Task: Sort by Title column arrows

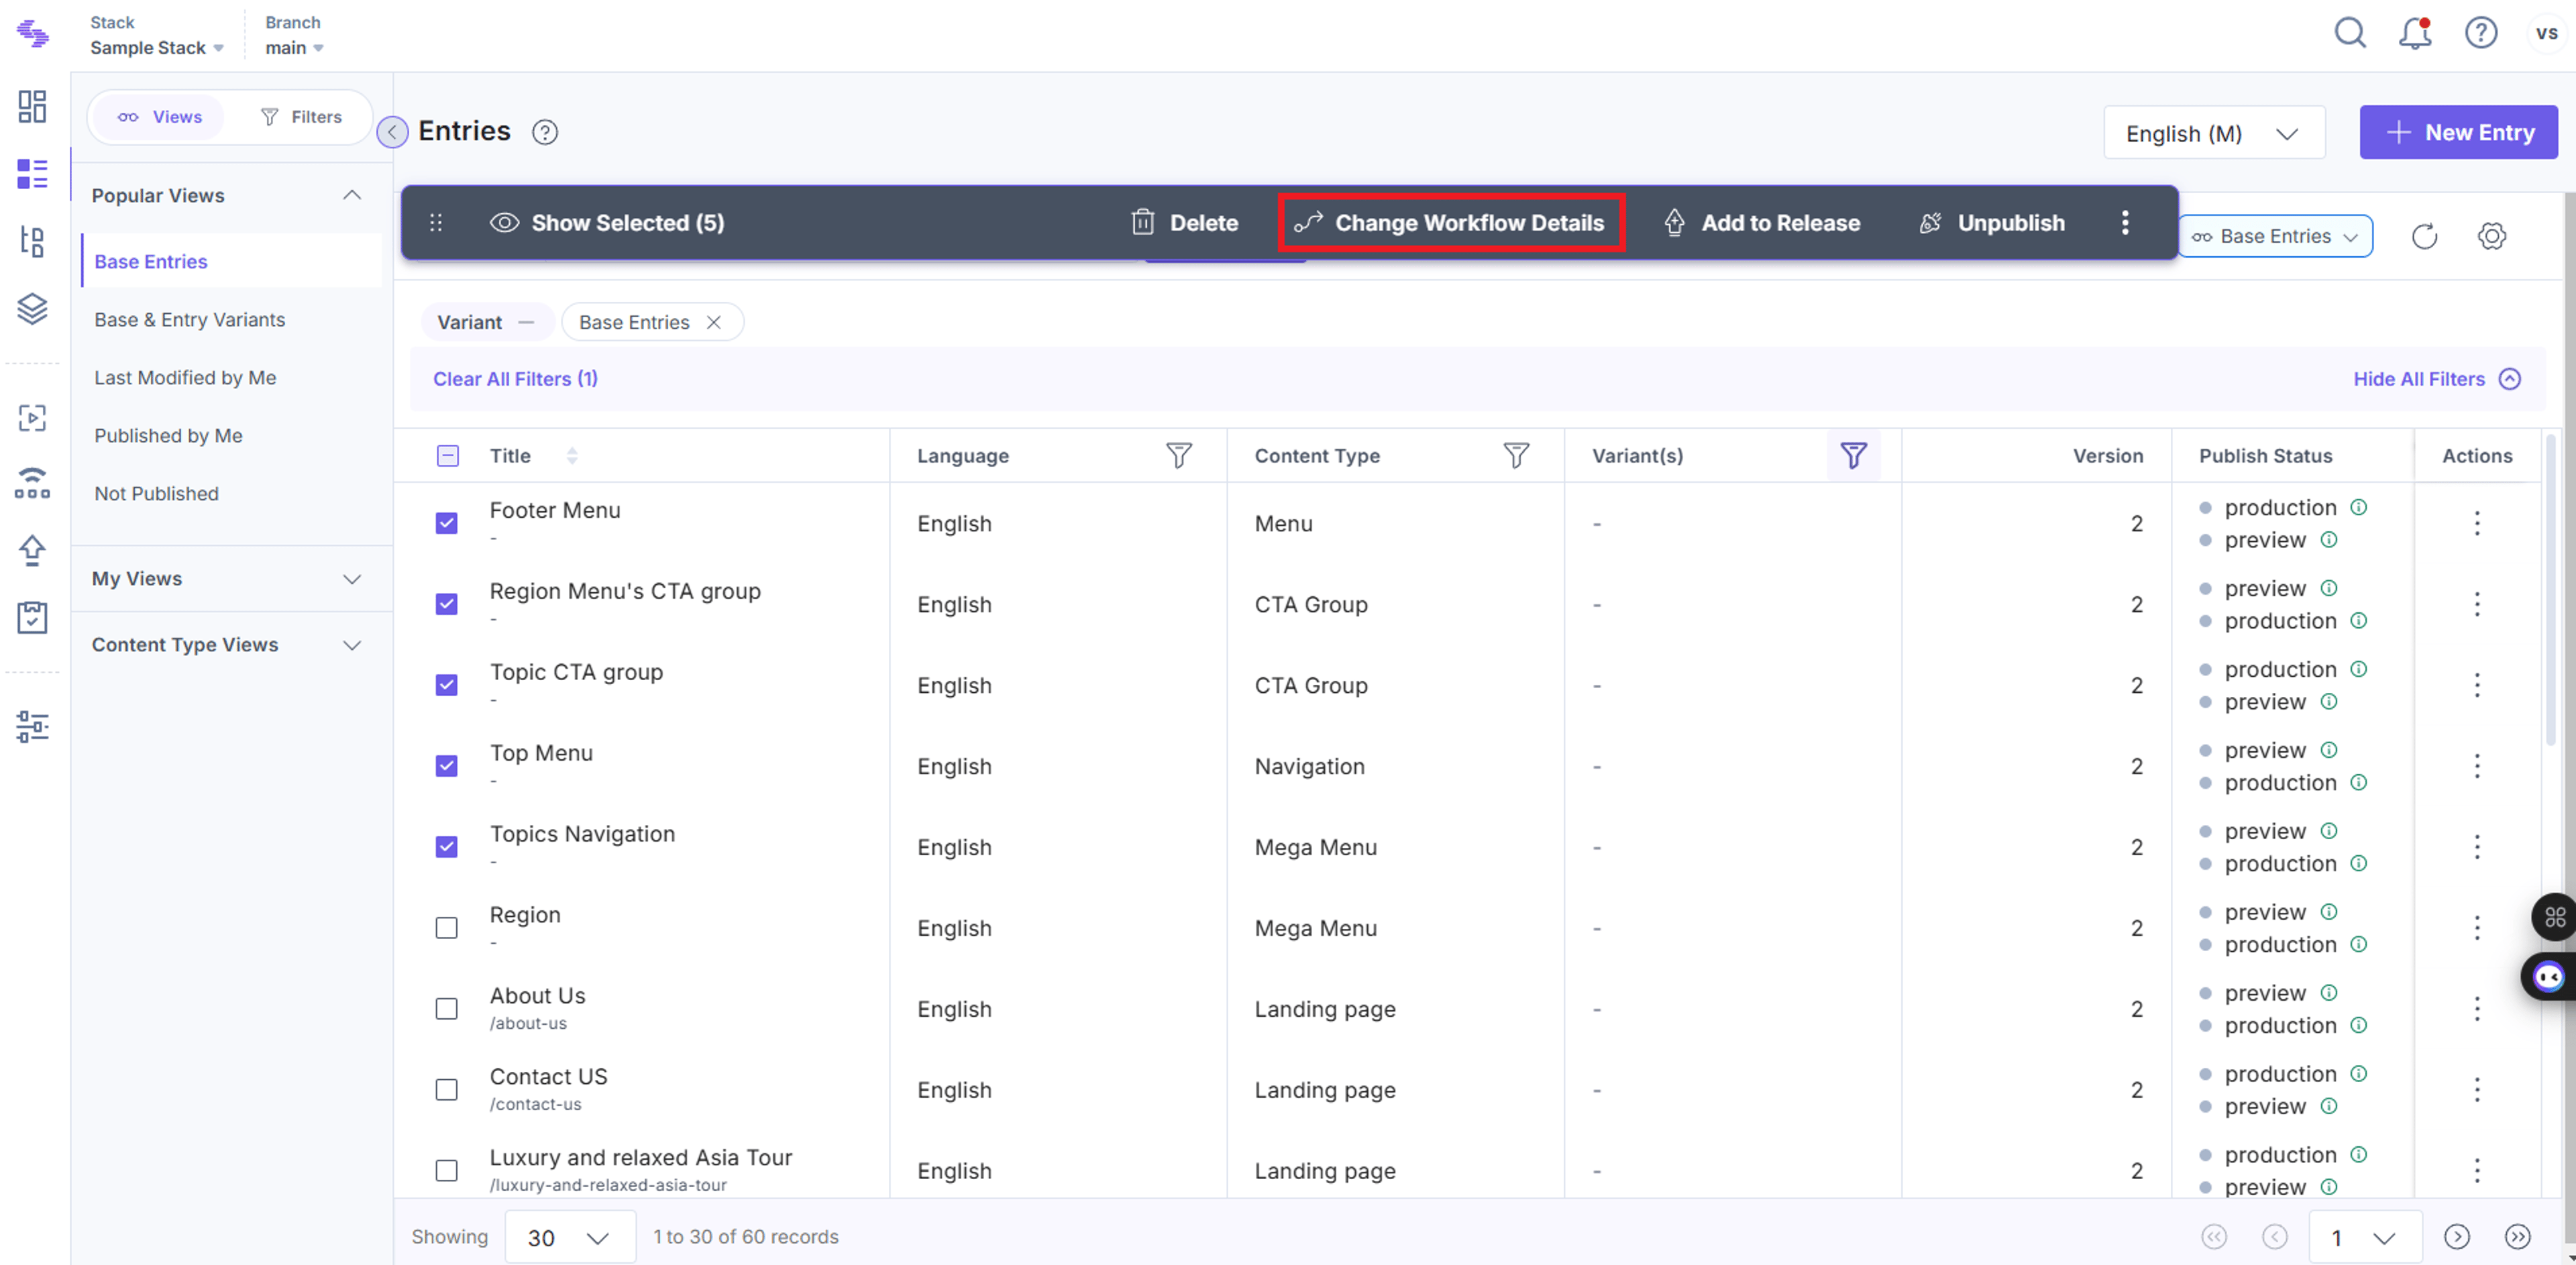Action: [x=572, y=456]
